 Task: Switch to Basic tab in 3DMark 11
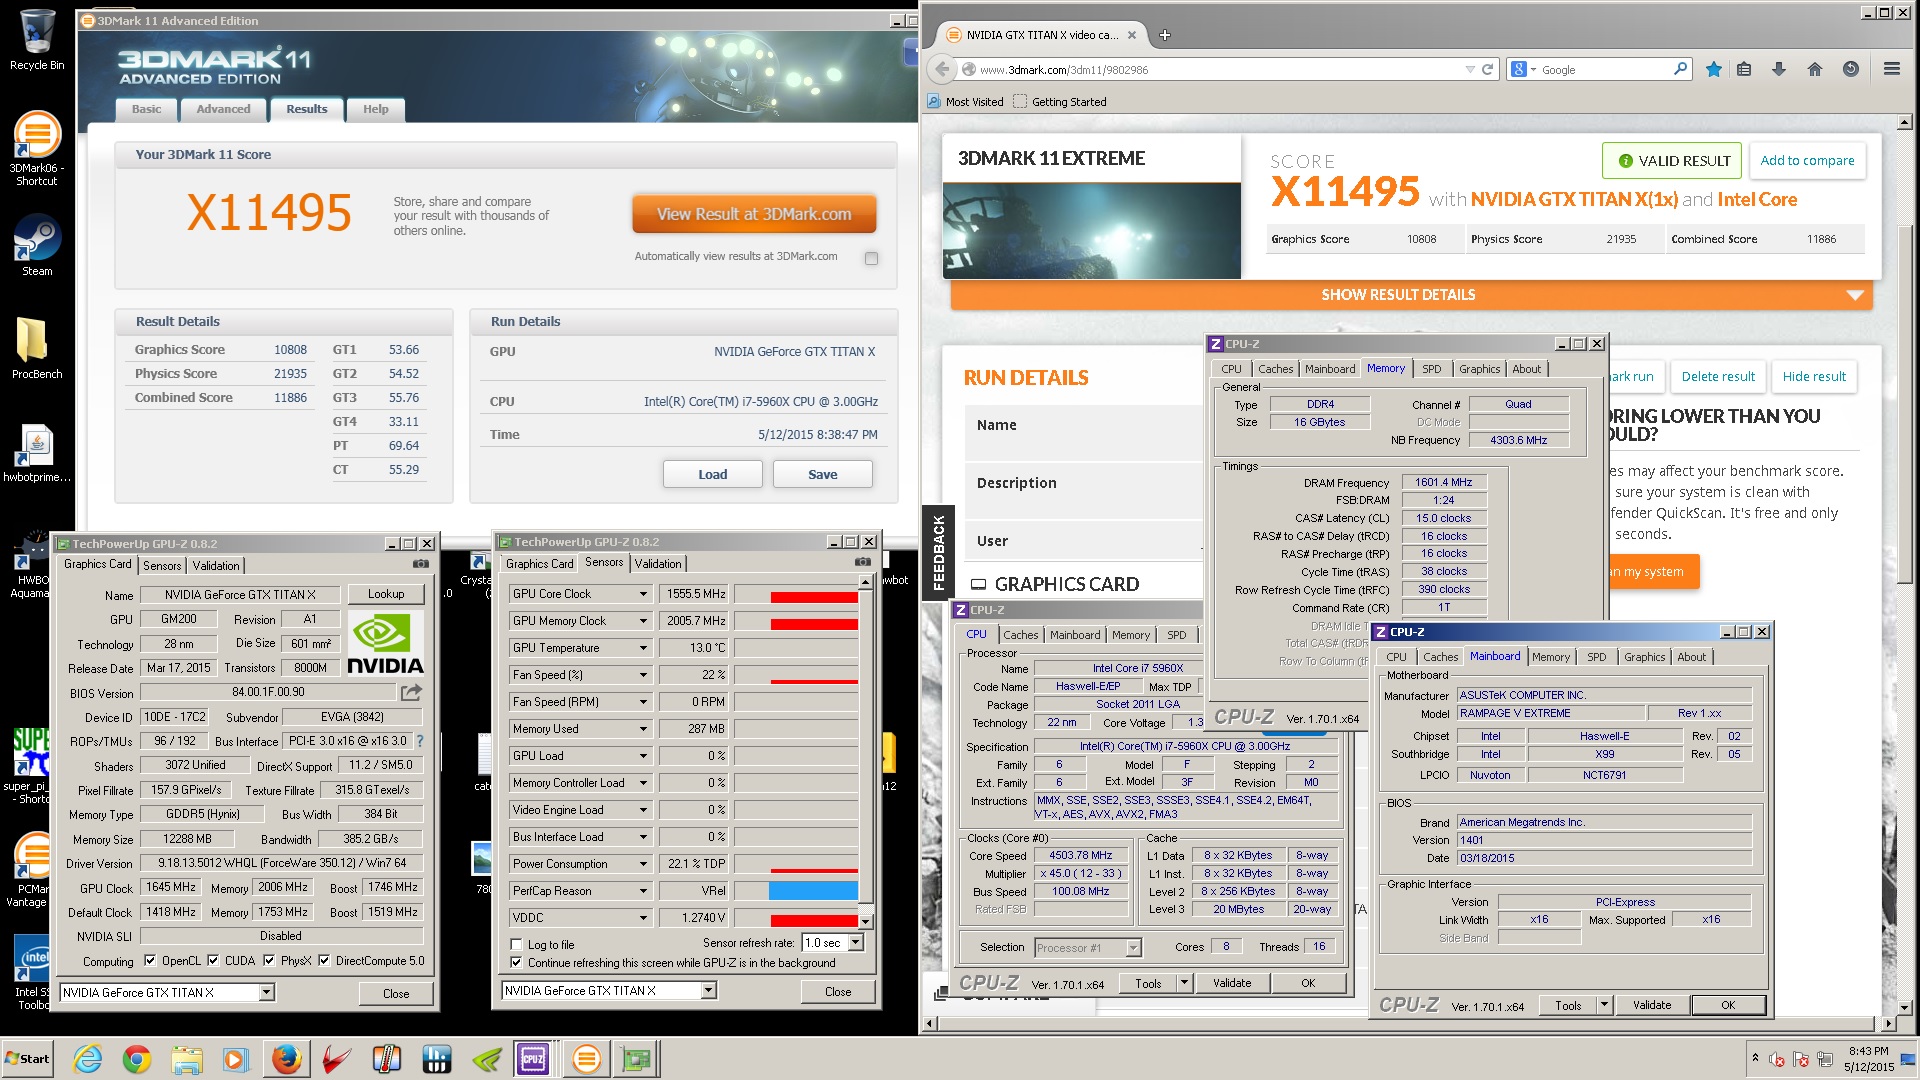click(146, 109)
